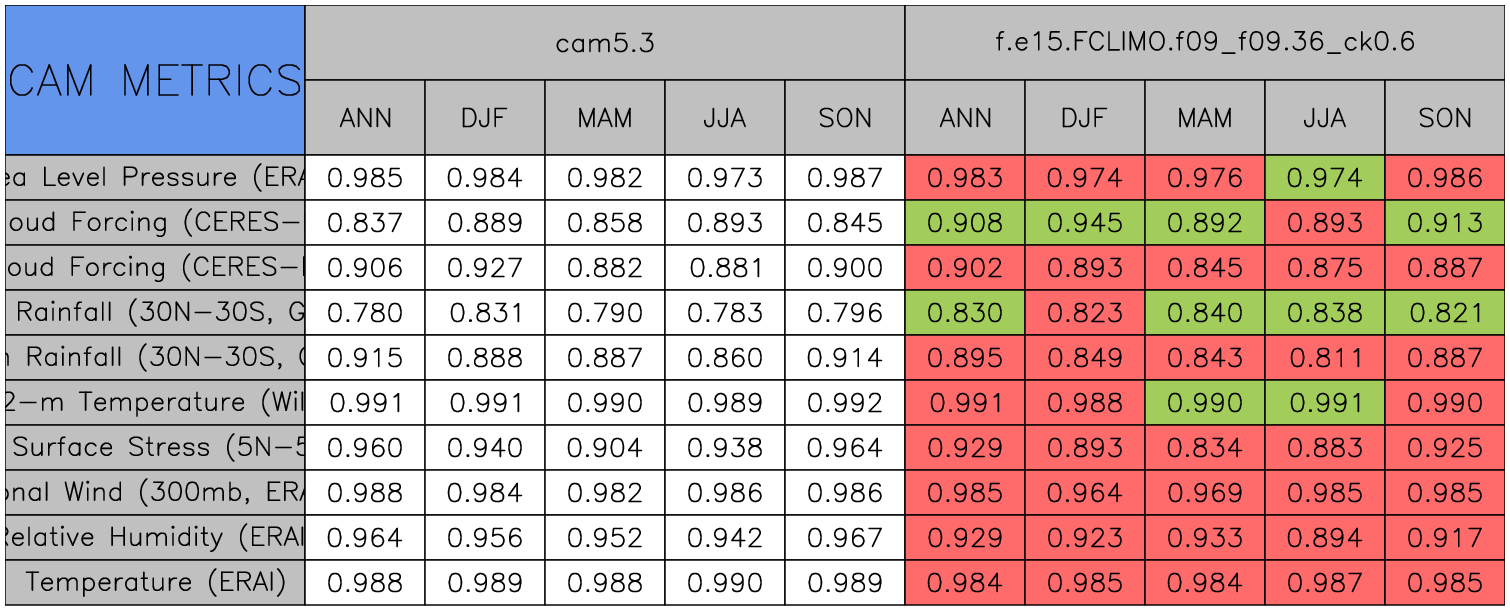Select the 2-m Temperature row label
This screenshot has width=1510, height=611.
tap(155, 403)
